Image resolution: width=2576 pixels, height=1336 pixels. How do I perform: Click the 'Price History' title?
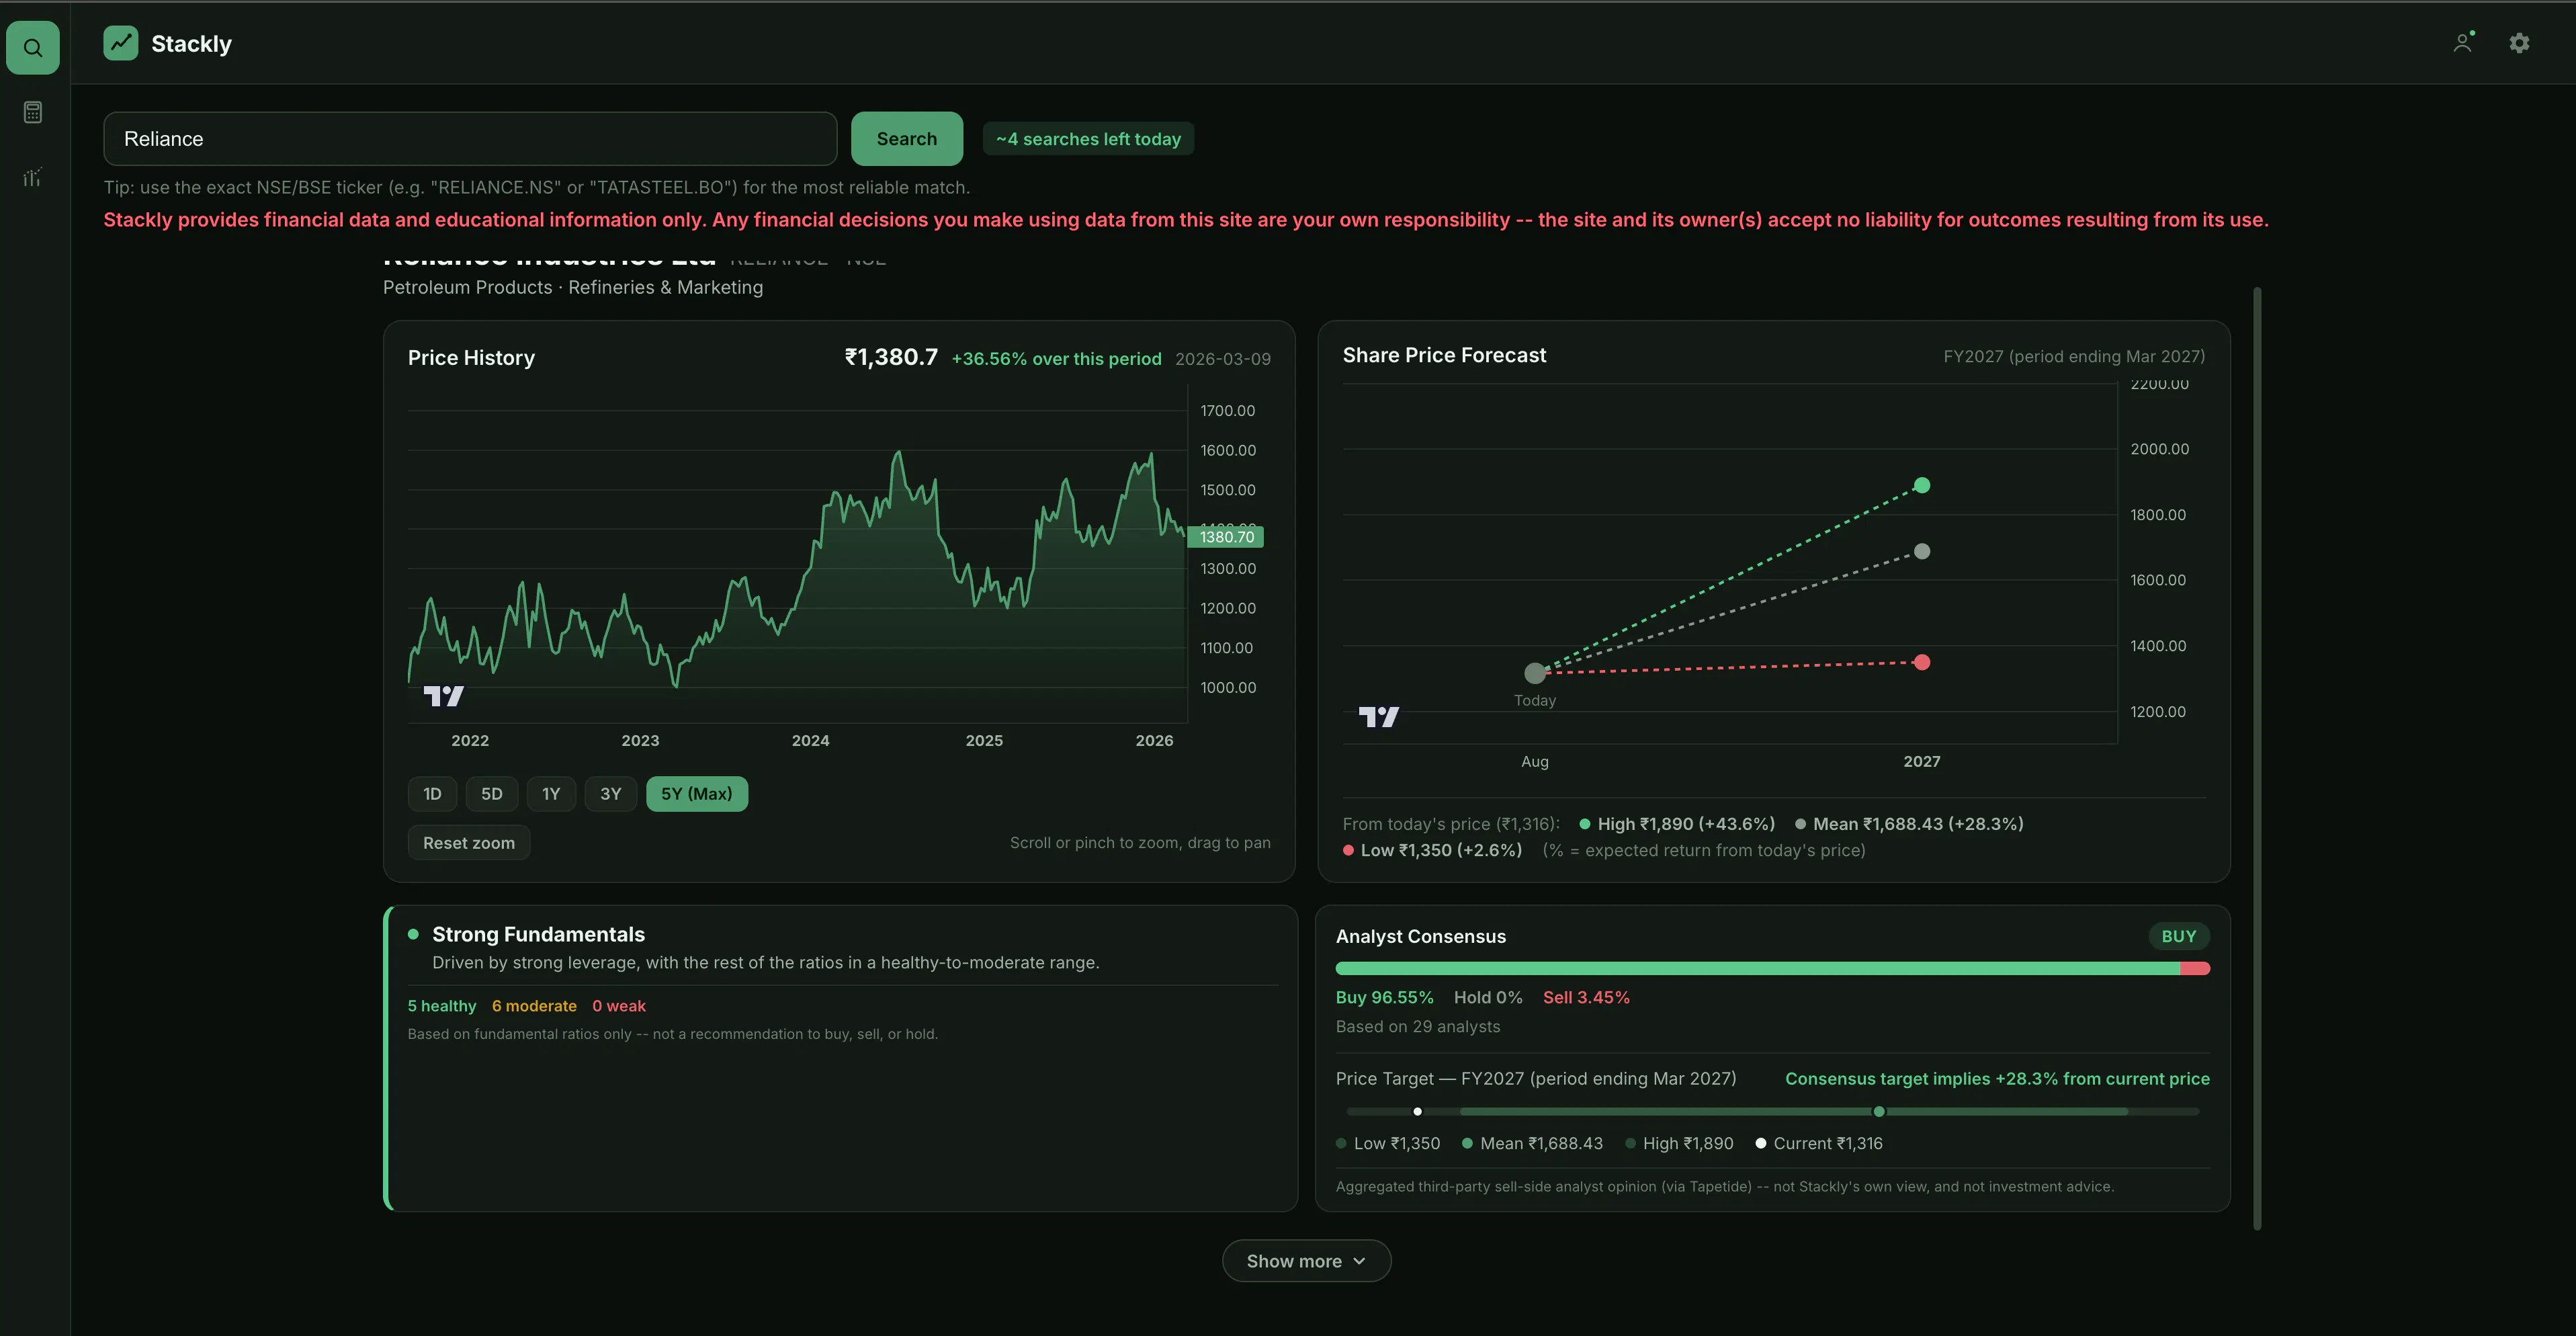coord(471,358)
